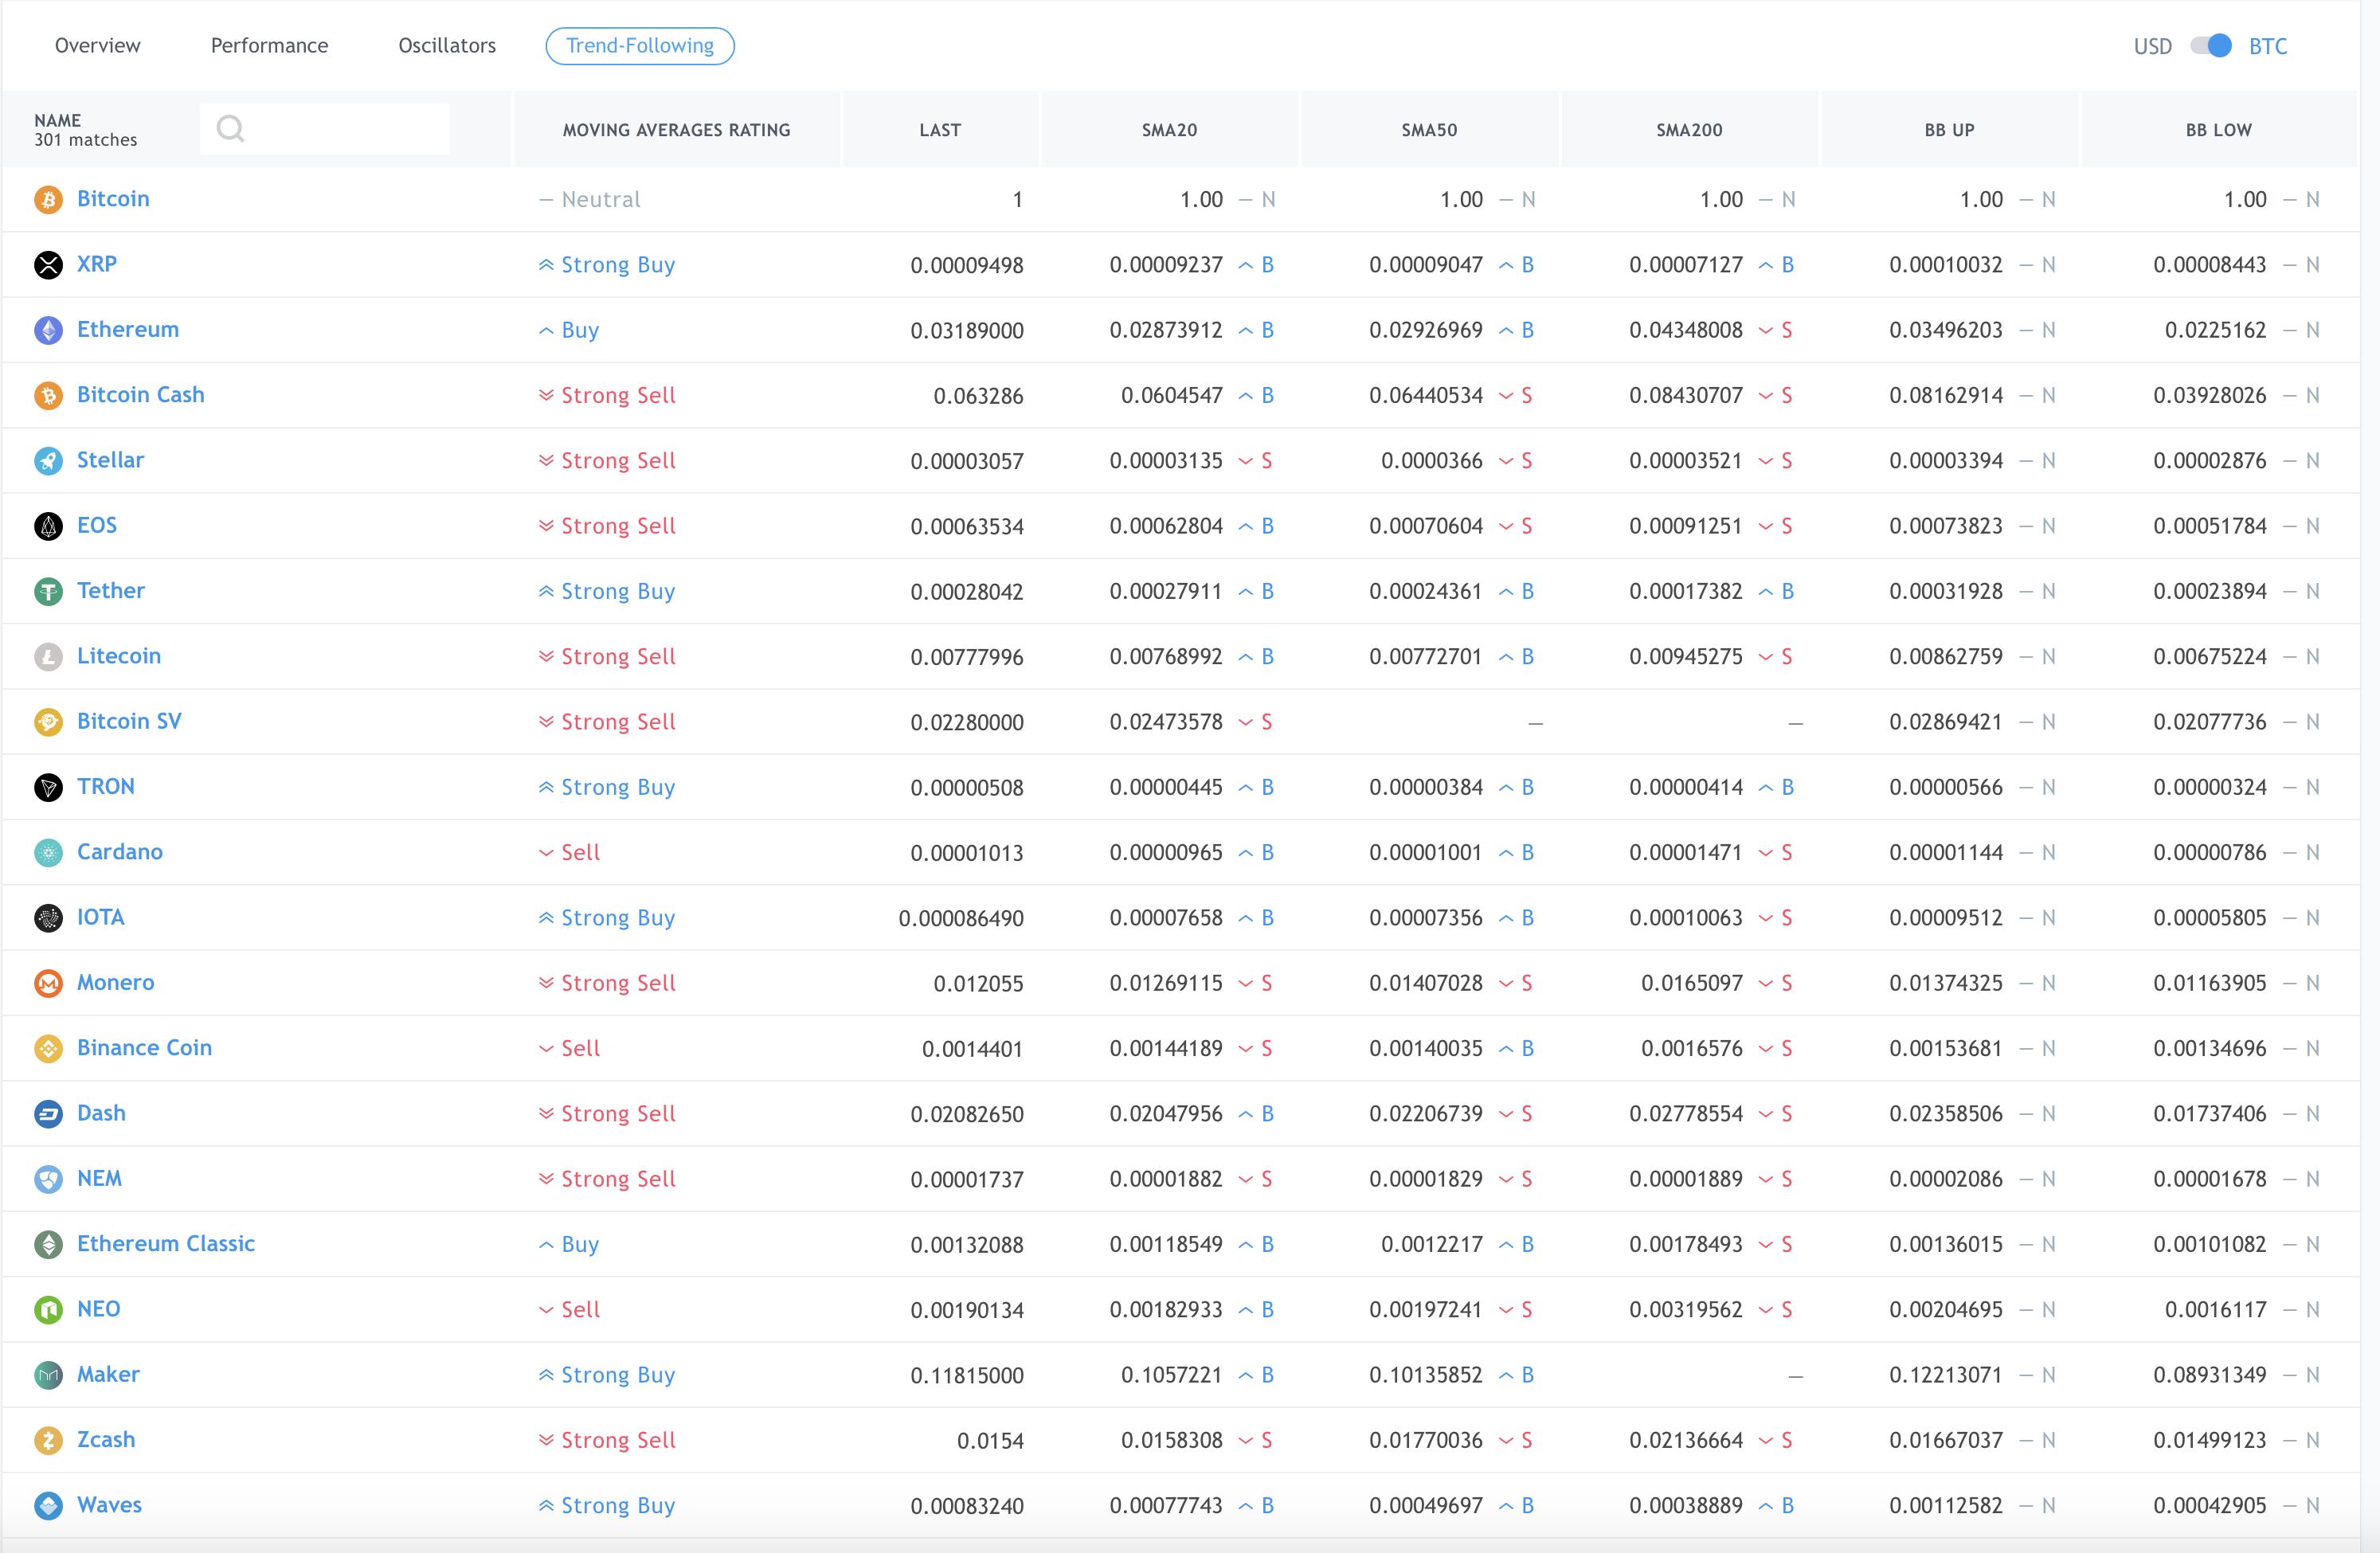Open the Waves link
Viewport: 2380px width, 1553px height.
[110, 1506]
